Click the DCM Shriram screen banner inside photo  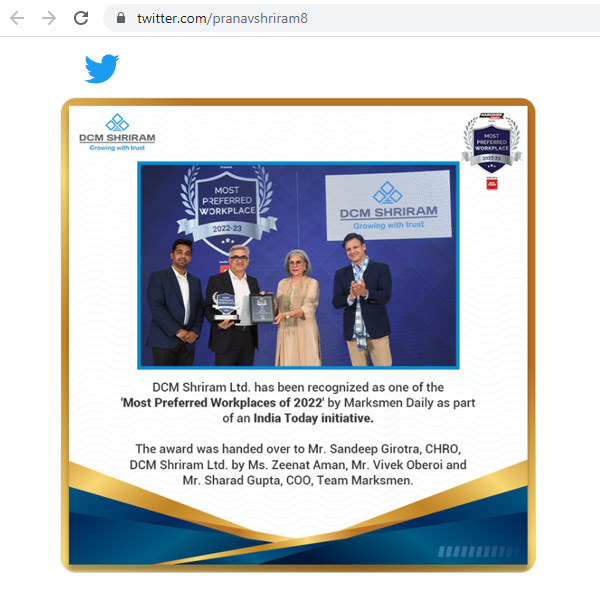click(388, 205)
